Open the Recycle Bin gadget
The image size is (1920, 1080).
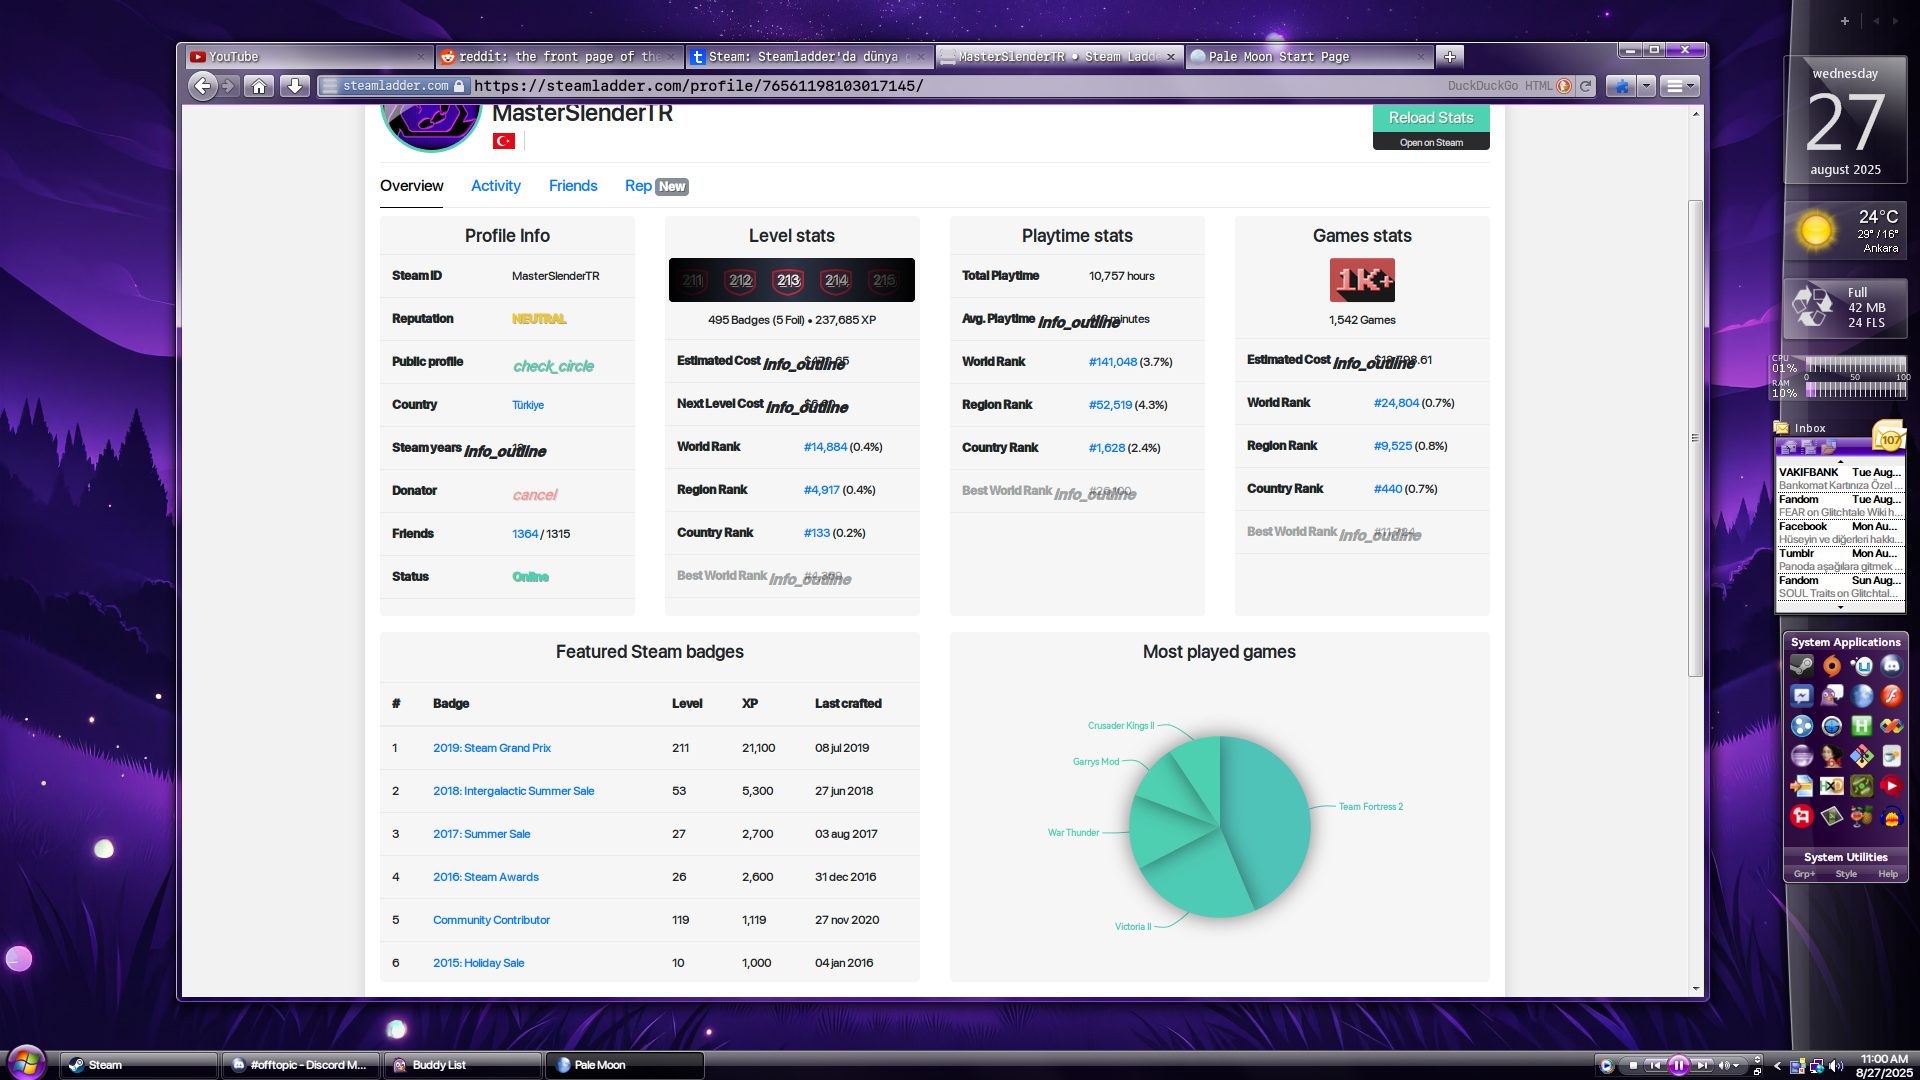pos(1845,307)
